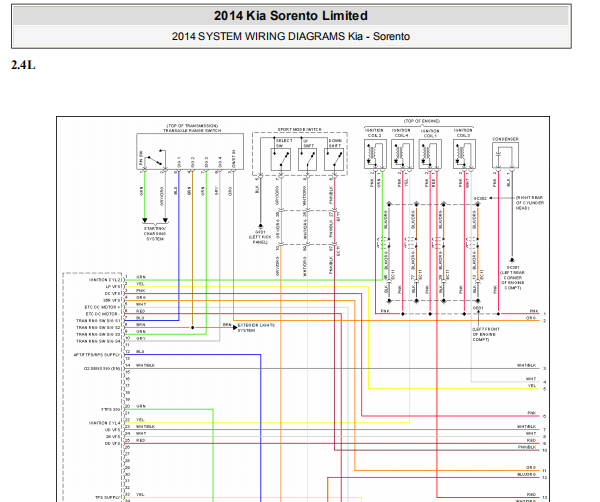The image size is (600, 502).
Task: Click the 'WHT/BLK' label at output line 3
Action: coord(527,366)
